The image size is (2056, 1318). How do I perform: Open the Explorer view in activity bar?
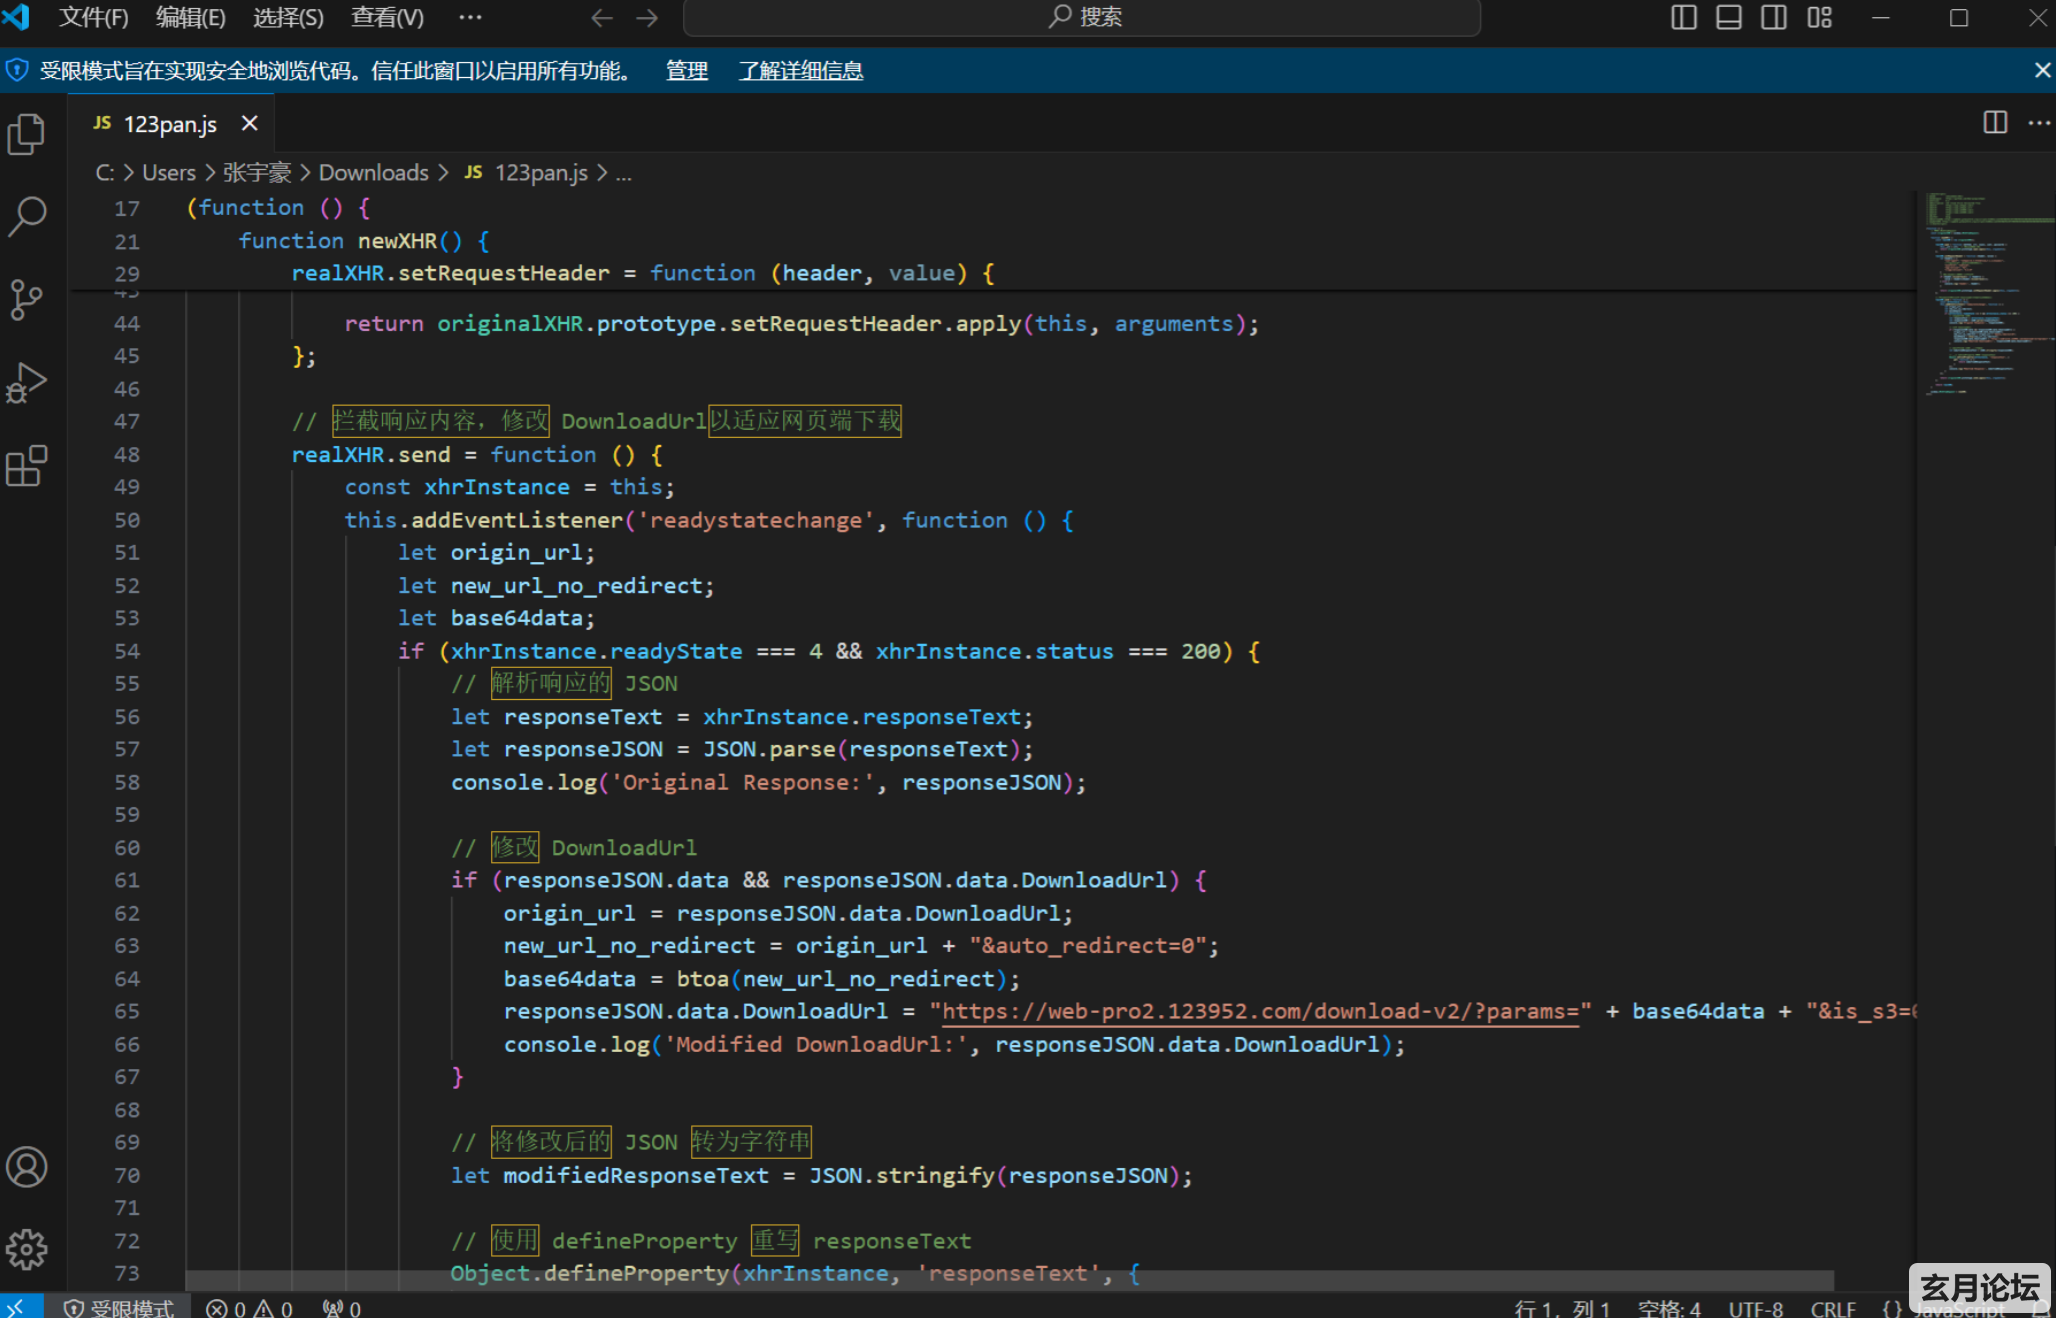[x=27, y=134]
